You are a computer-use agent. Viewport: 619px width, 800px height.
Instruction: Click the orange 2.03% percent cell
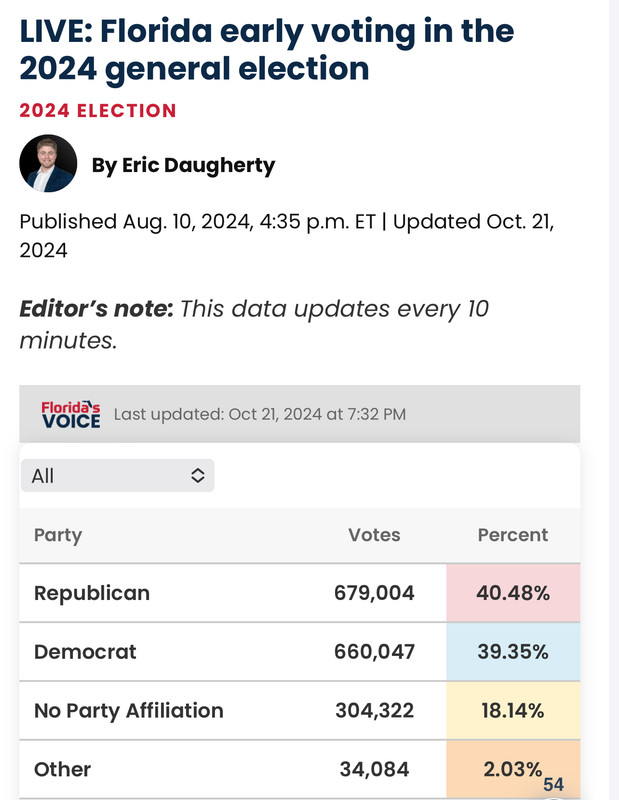[x=513, y=769]
